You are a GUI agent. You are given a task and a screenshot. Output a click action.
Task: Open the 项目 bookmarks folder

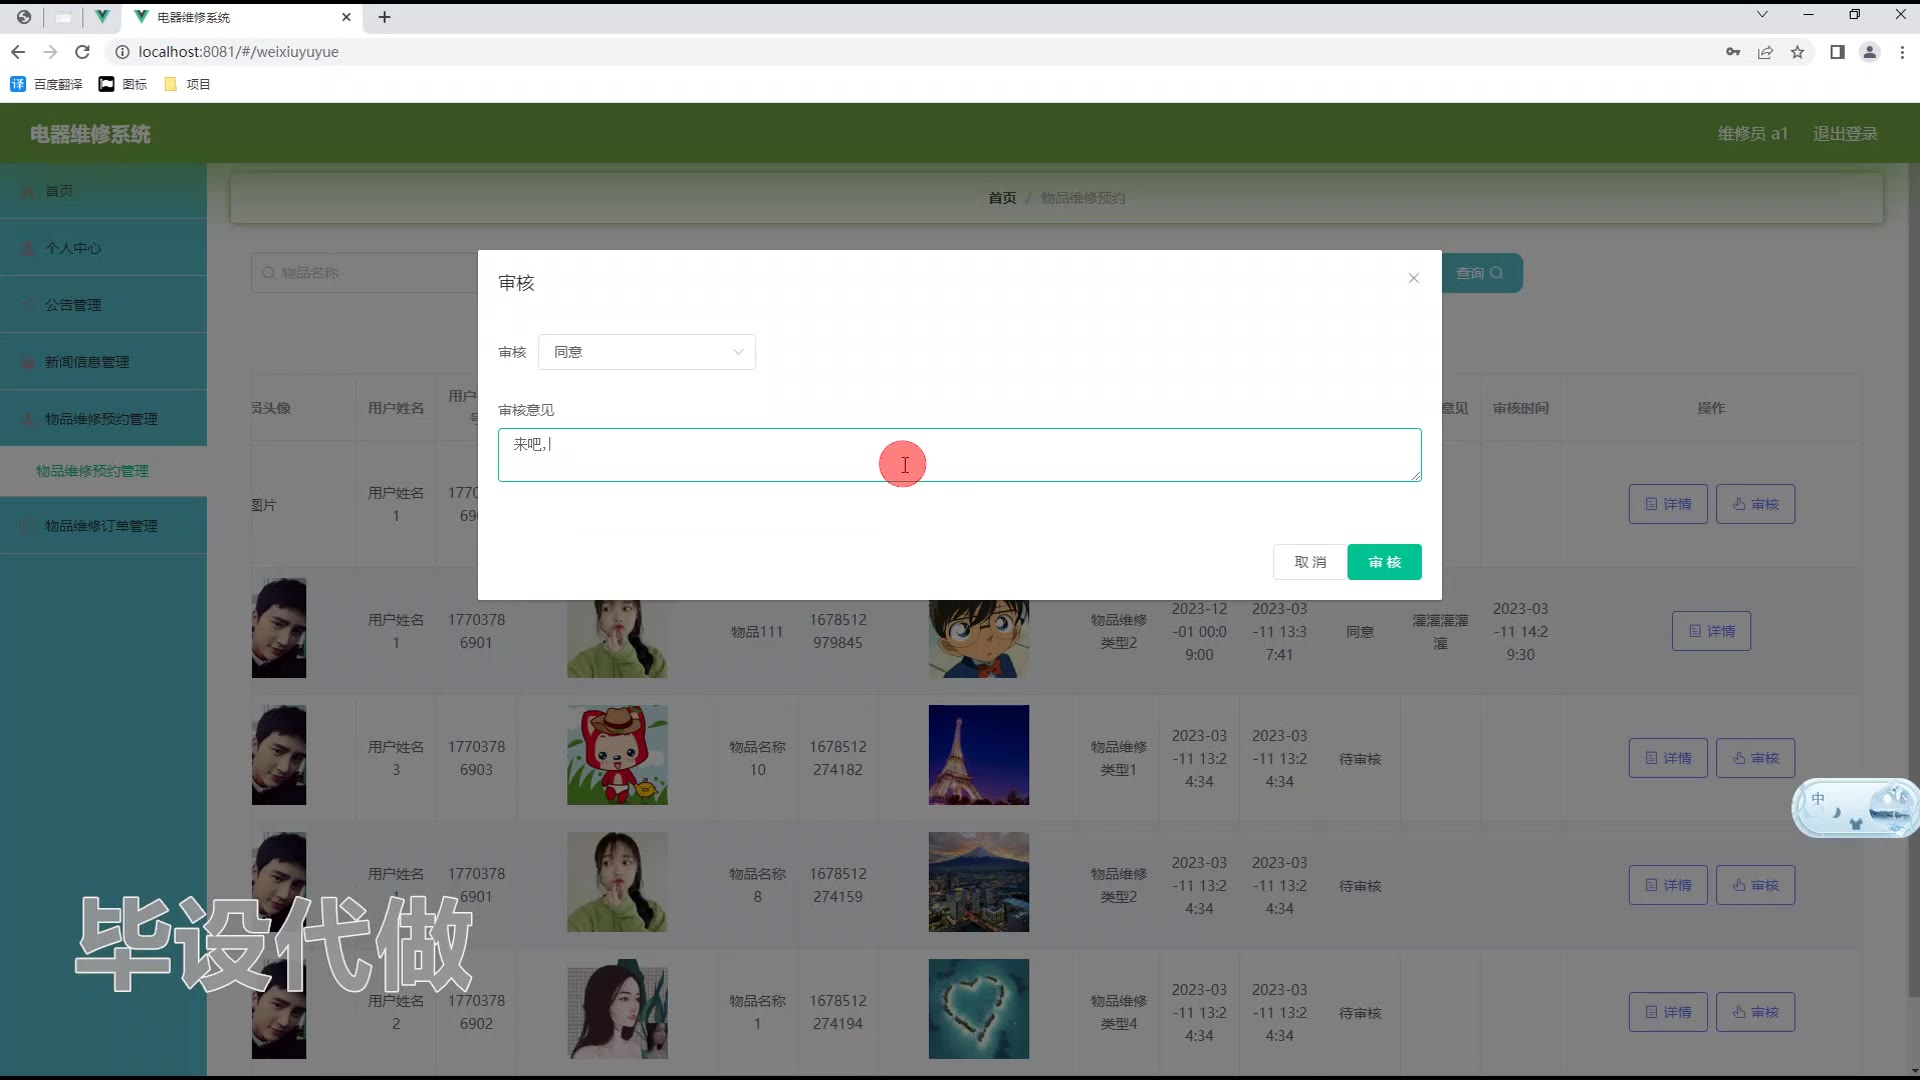187,84
